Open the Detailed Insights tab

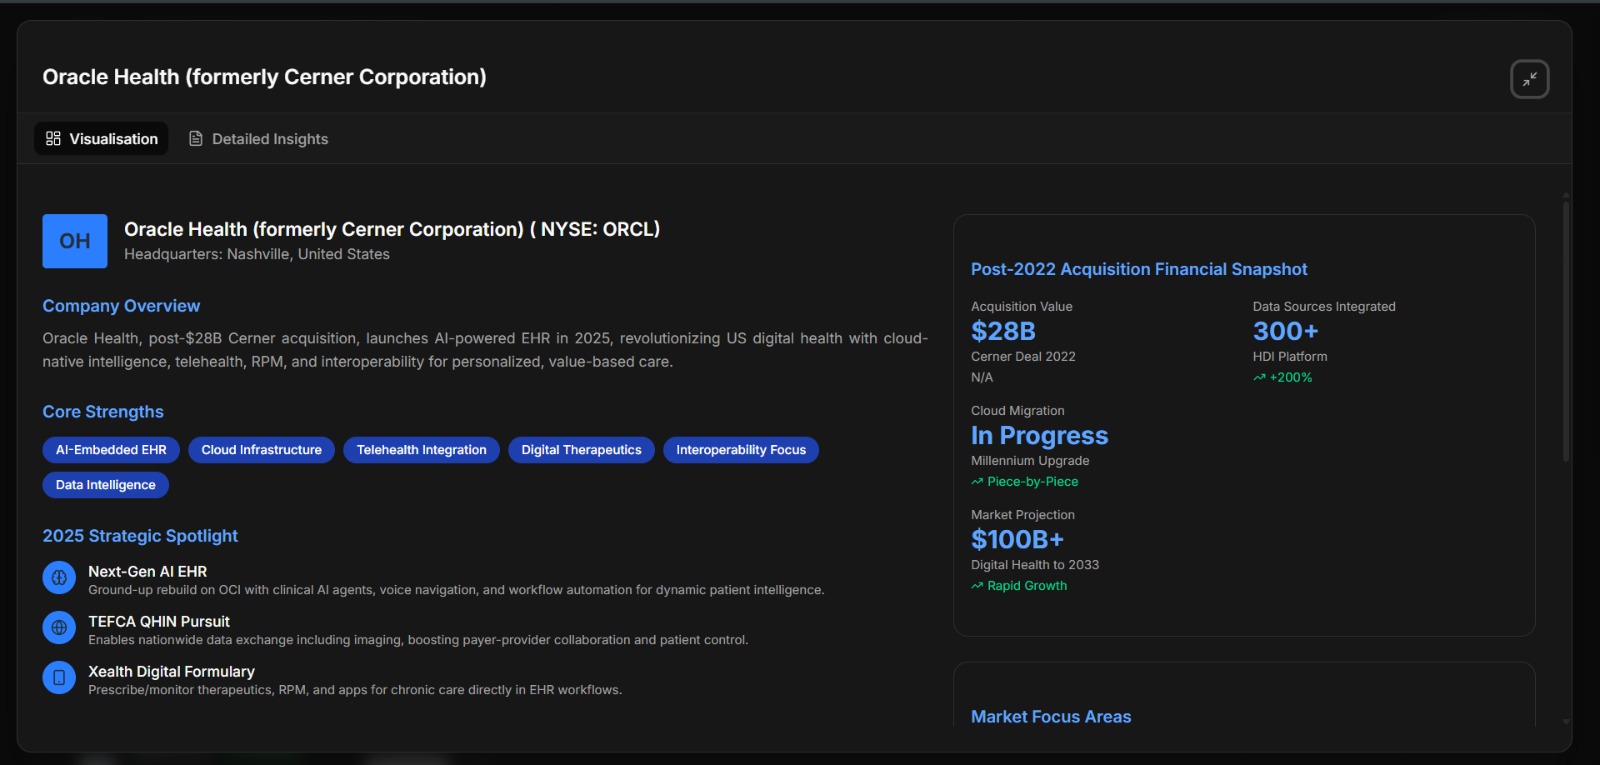259,139
